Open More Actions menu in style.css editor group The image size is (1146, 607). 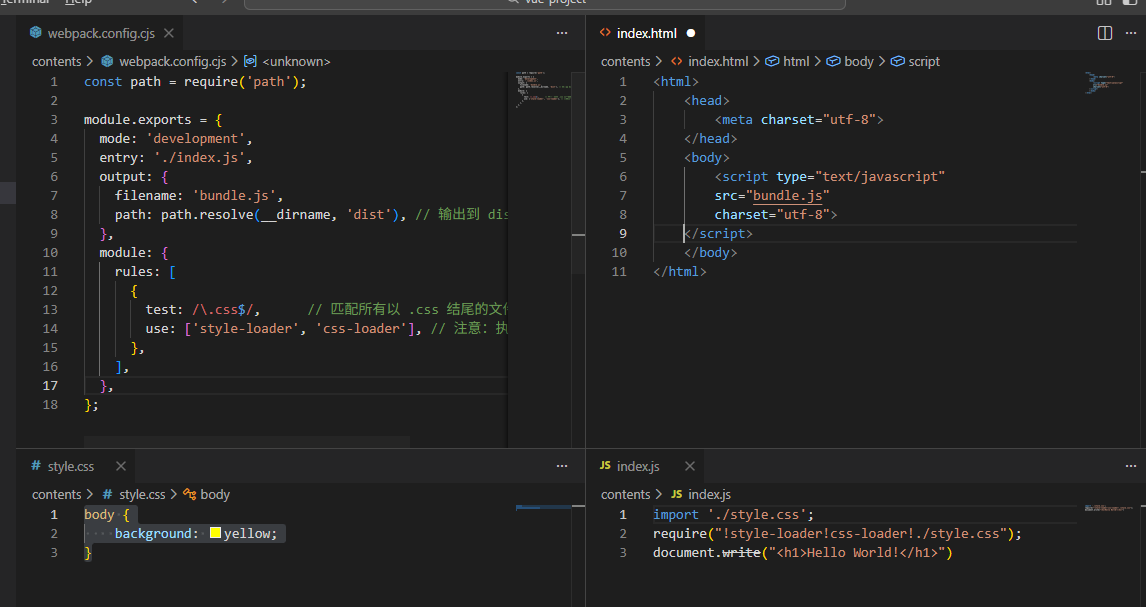point(561,466)
